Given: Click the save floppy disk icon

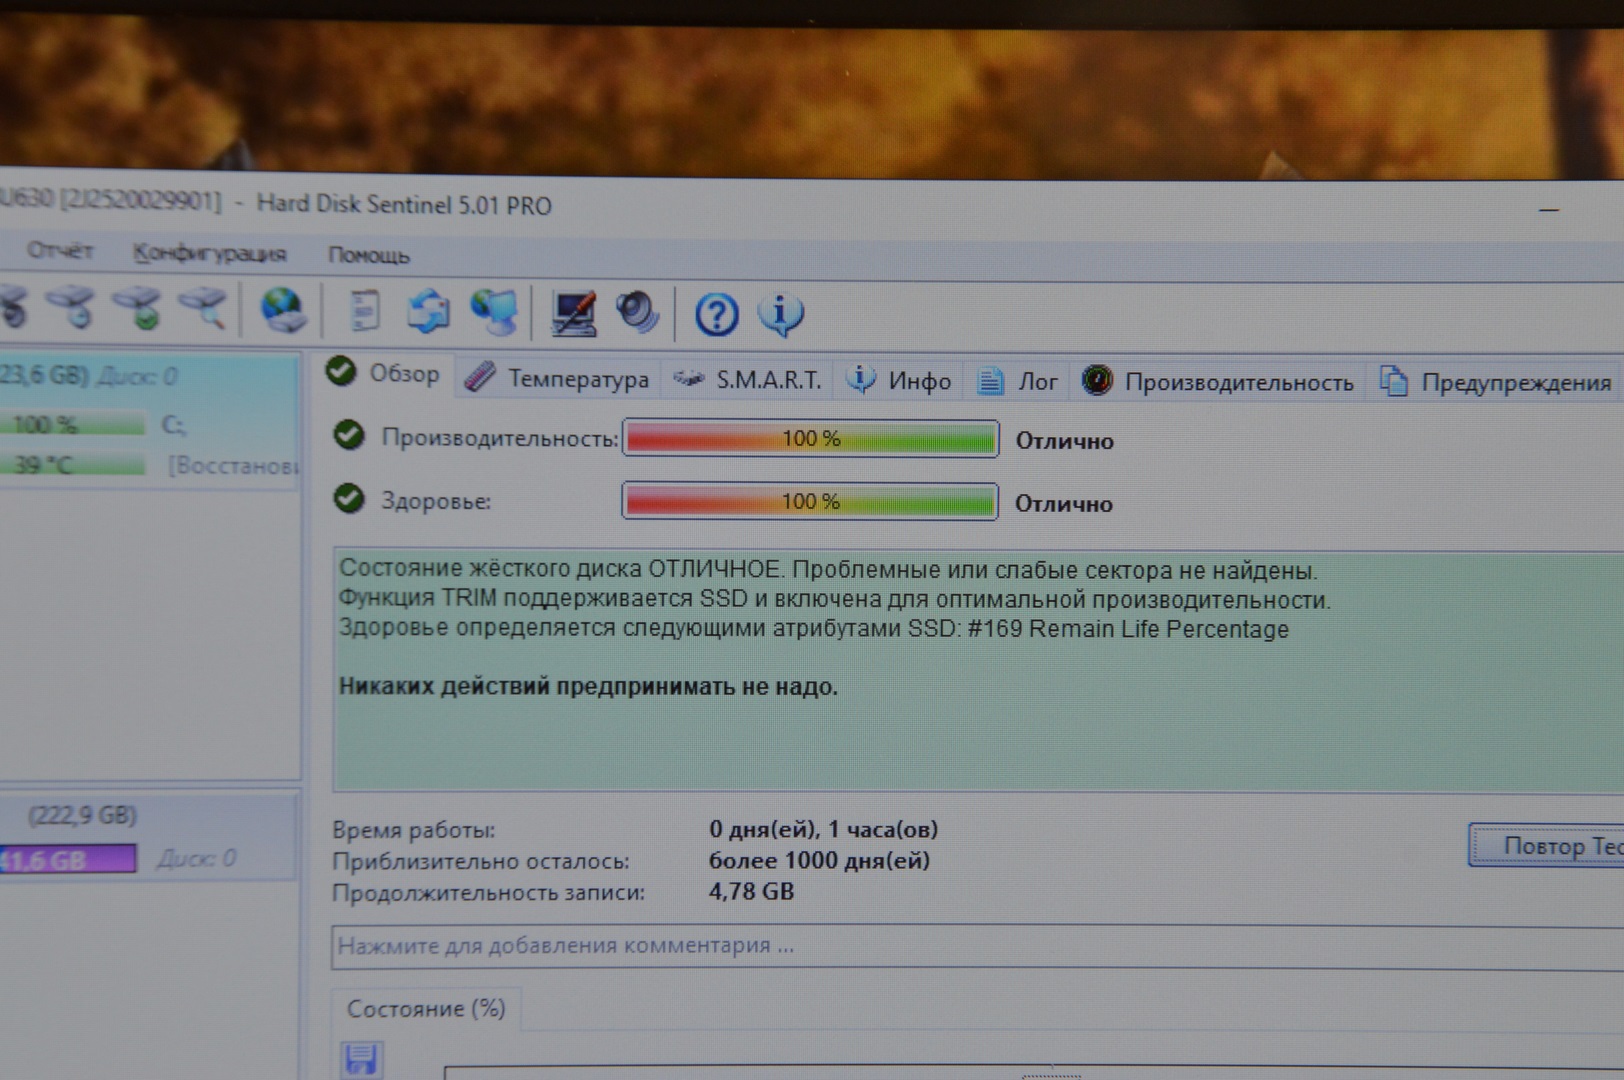Looking at the screenshot, I should pos(360,1060).
